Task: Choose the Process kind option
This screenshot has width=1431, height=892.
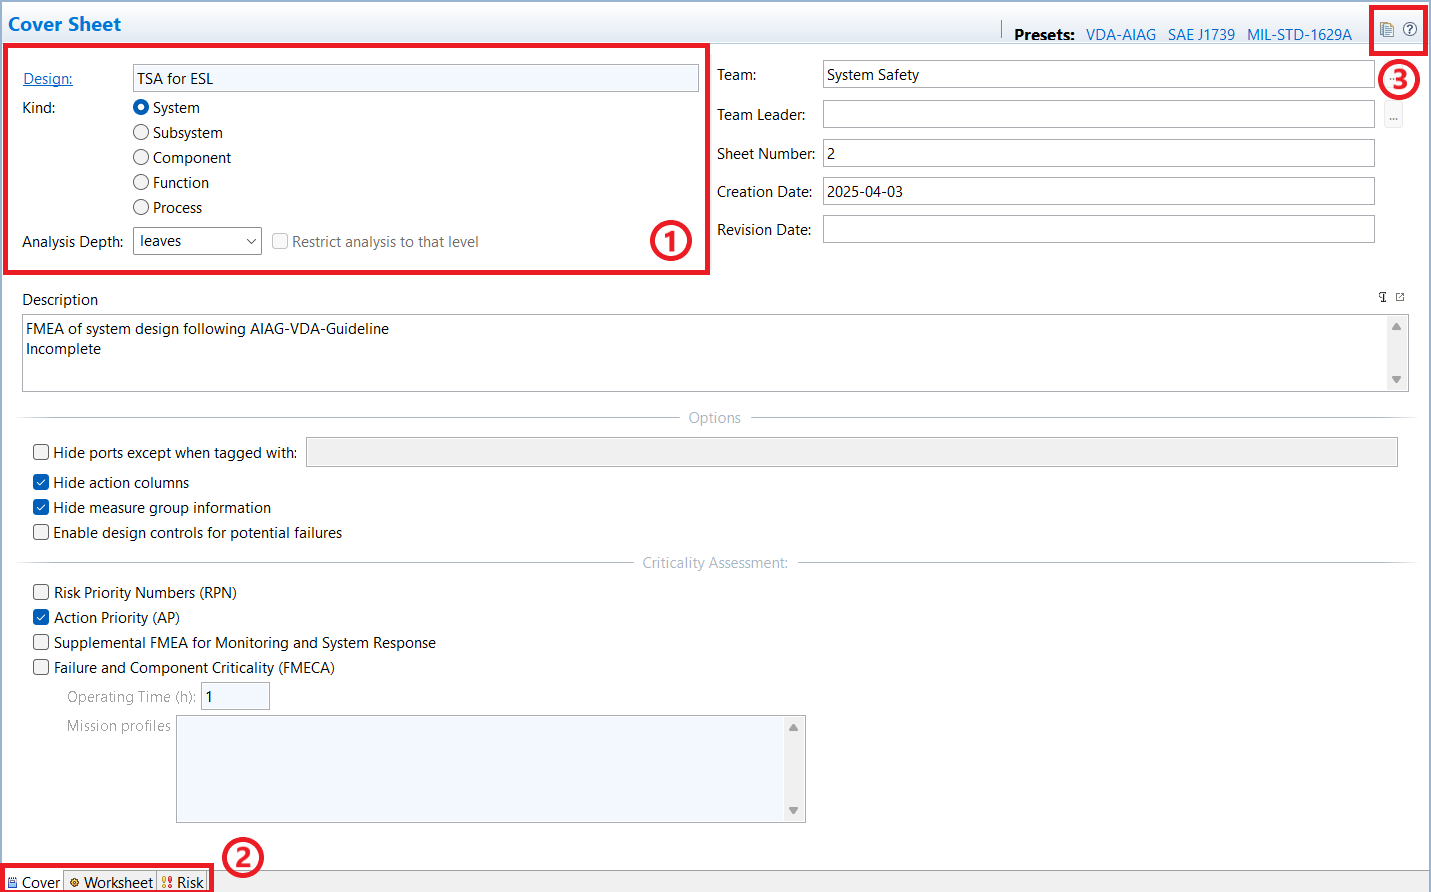Action: (x=141, y=208)
